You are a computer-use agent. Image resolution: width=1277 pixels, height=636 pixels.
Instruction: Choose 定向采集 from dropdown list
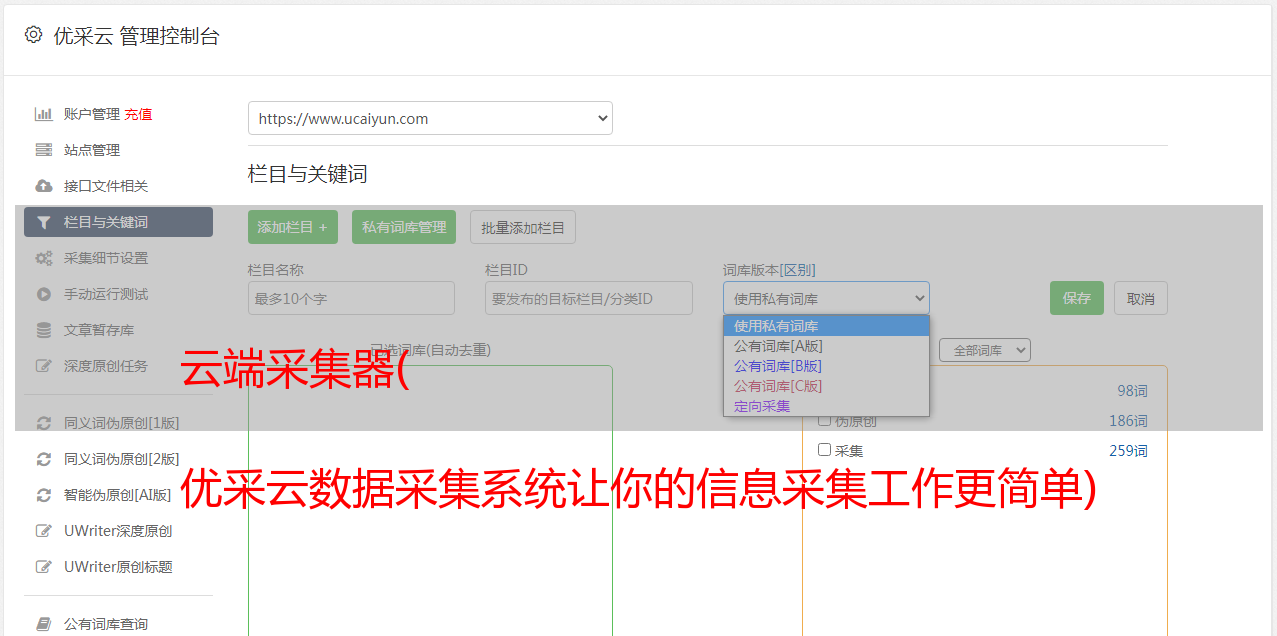(826, 406)
